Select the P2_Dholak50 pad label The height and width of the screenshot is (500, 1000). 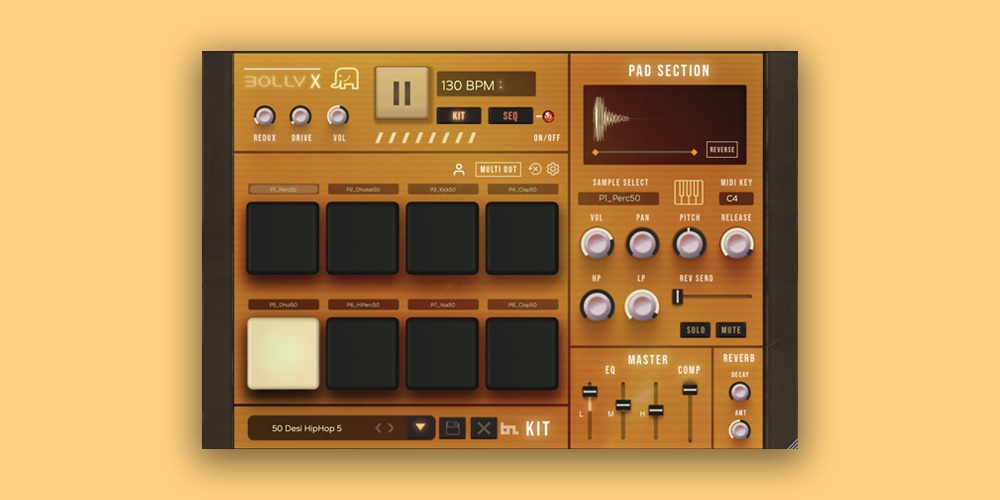tap(363, 189)
